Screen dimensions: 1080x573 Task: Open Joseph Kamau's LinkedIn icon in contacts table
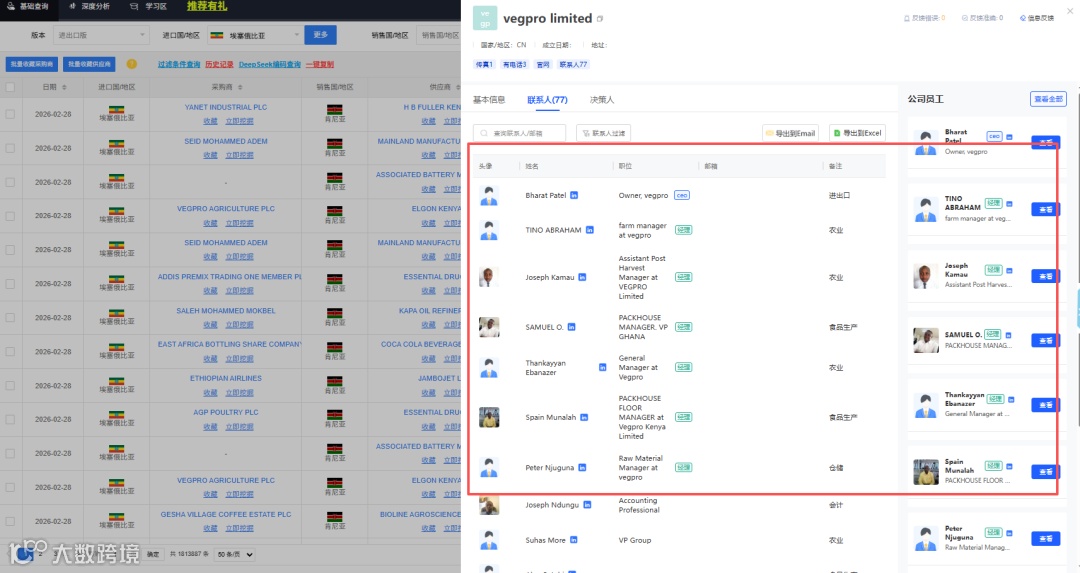point(582,278)
